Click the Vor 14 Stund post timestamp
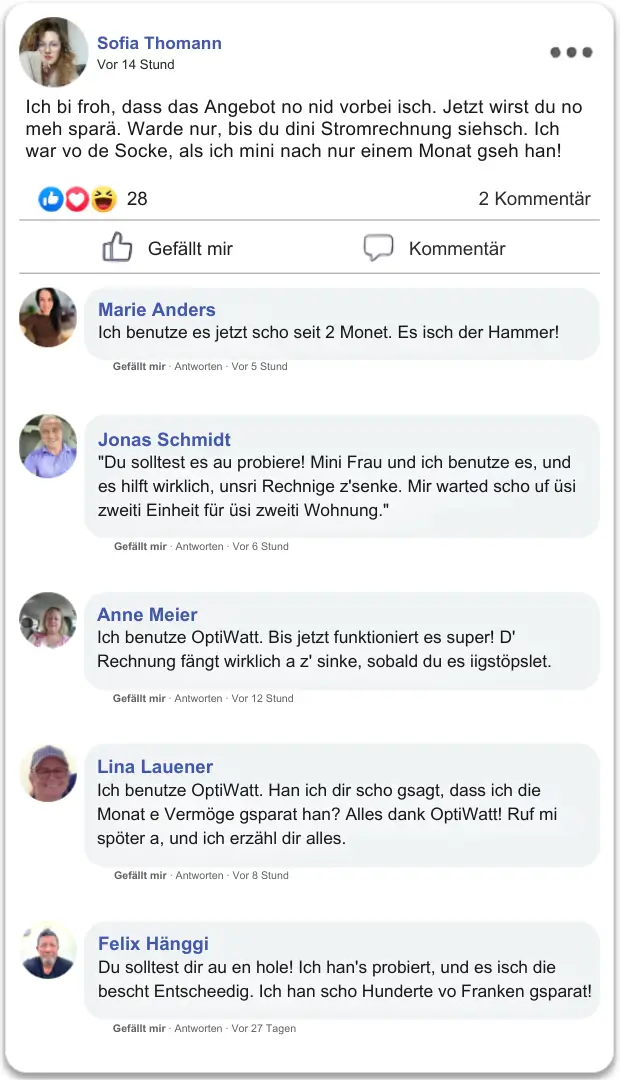Image resolution: width=620 pixels, height=1080 pixels. click(136, 65)
